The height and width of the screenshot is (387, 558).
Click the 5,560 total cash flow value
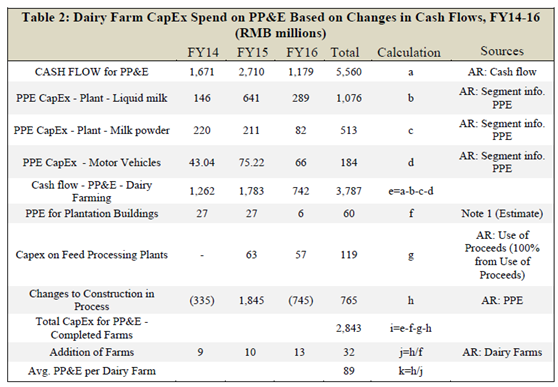(x=348, y=72)
